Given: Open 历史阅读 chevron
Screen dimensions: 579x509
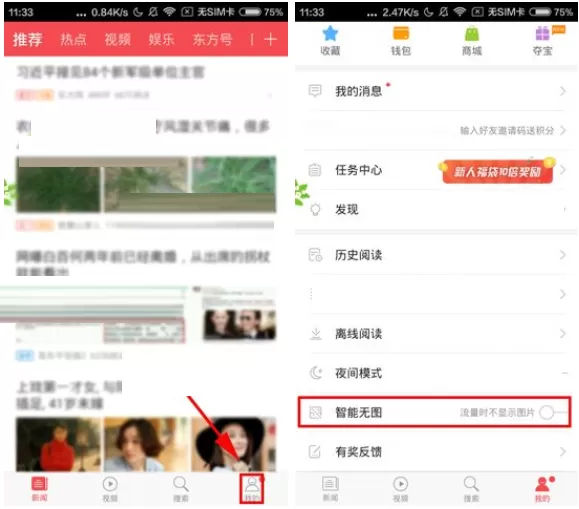Looking at the screenshot, I should [563, 254].
